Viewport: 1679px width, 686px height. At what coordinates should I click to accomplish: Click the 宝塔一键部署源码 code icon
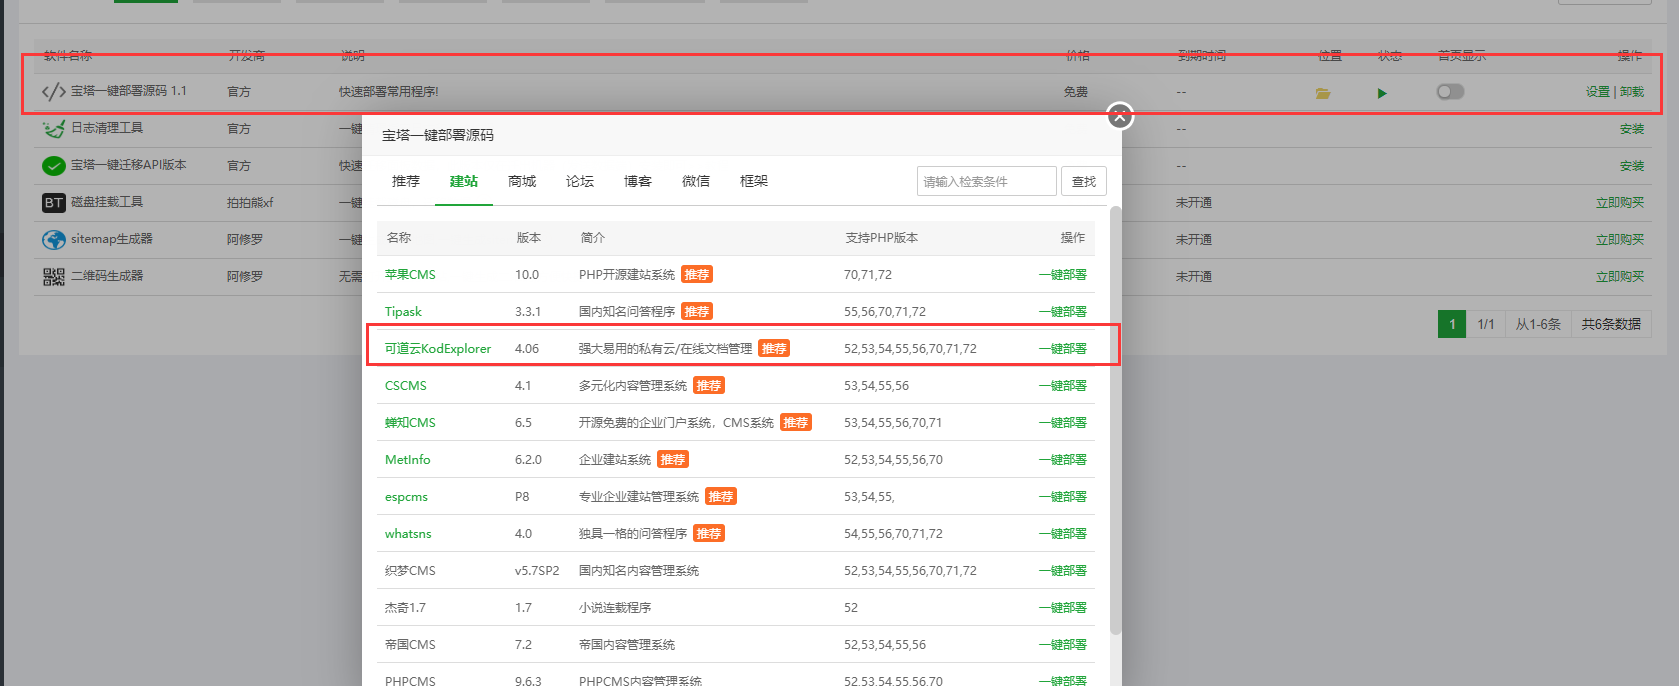pos(54,92)
